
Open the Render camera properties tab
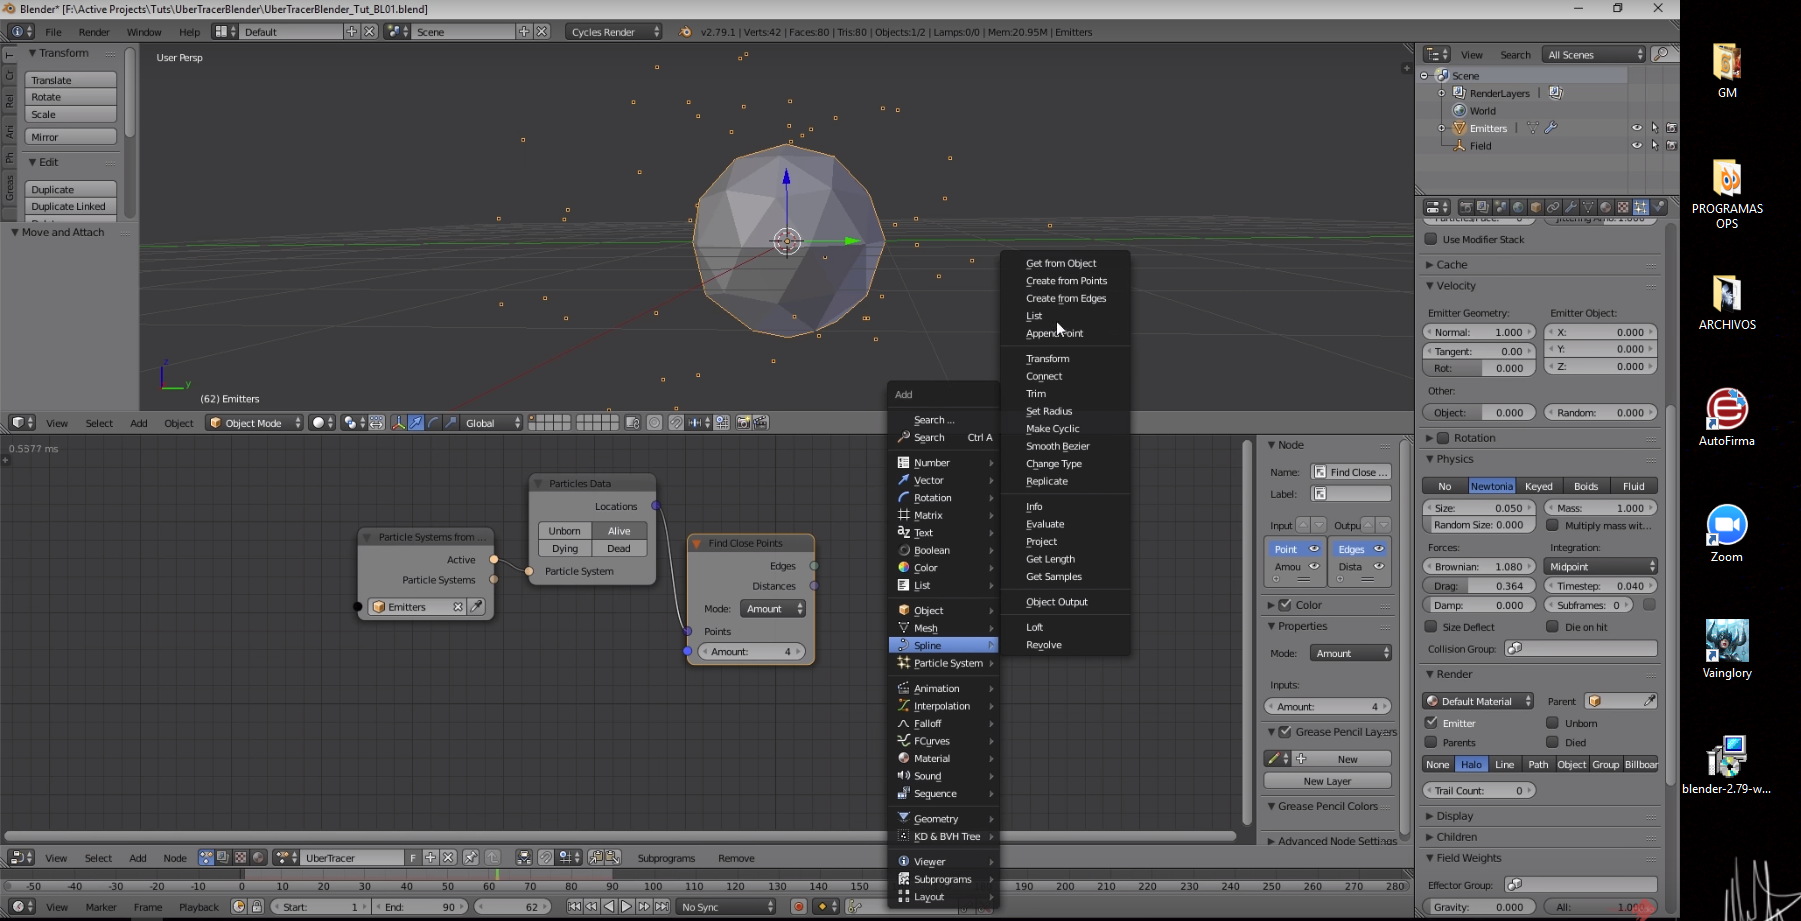(1466, 207)
